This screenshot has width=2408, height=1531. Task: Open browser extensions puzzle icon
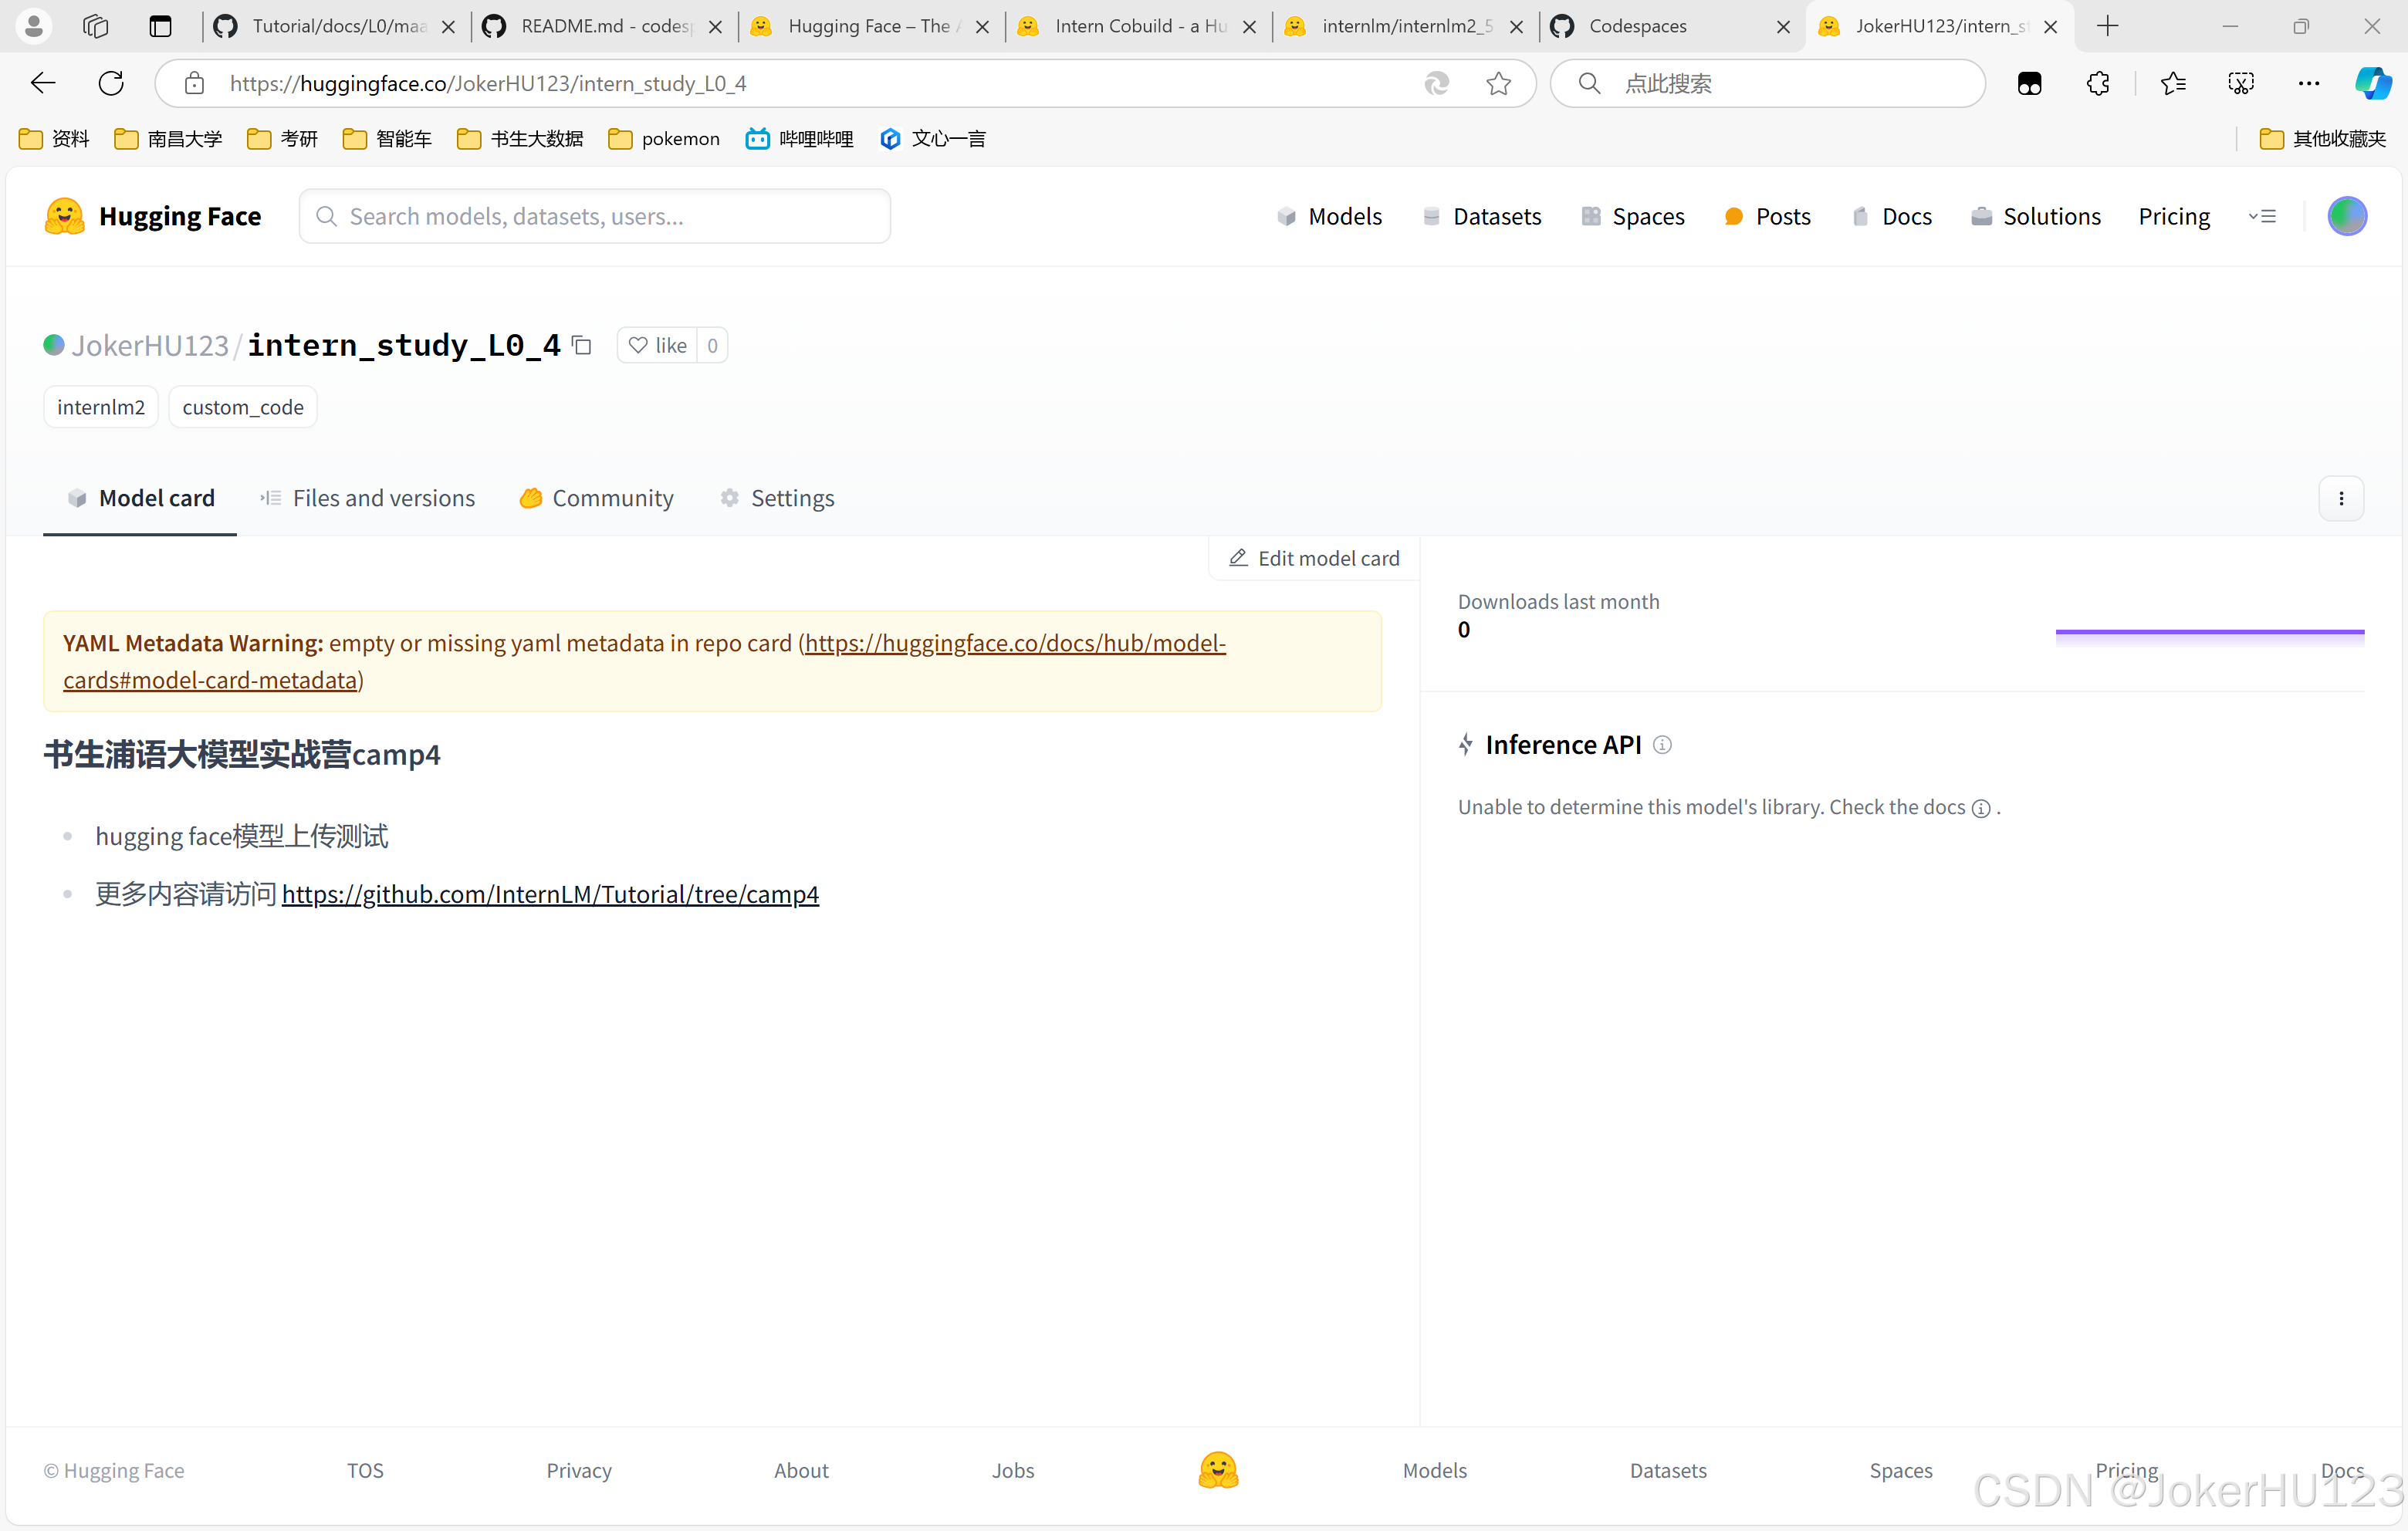[x=2098, y=83]
